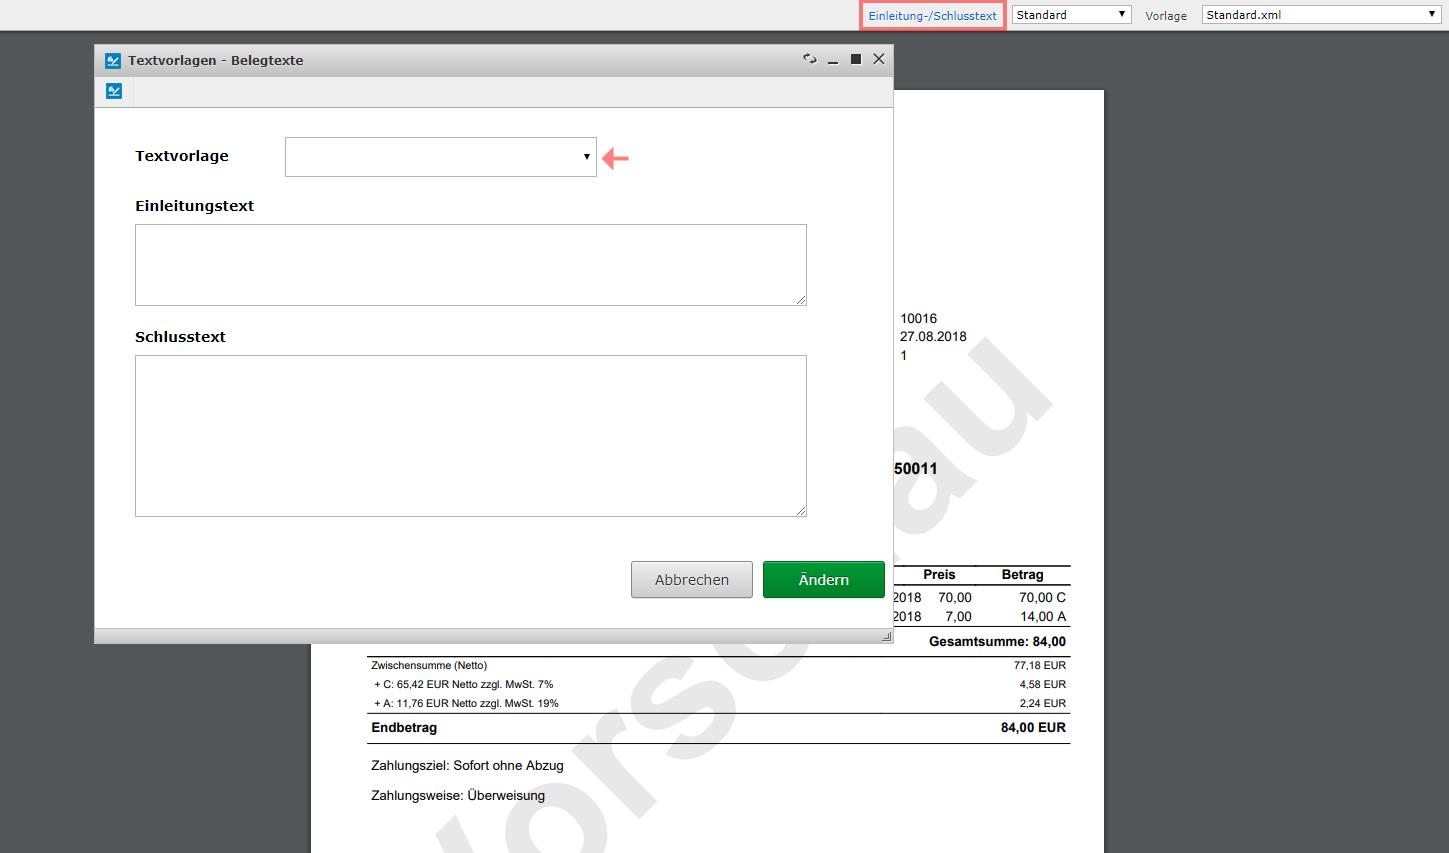
Task: Click the number 10016 in preview
Action: click(x=918, y=319)
